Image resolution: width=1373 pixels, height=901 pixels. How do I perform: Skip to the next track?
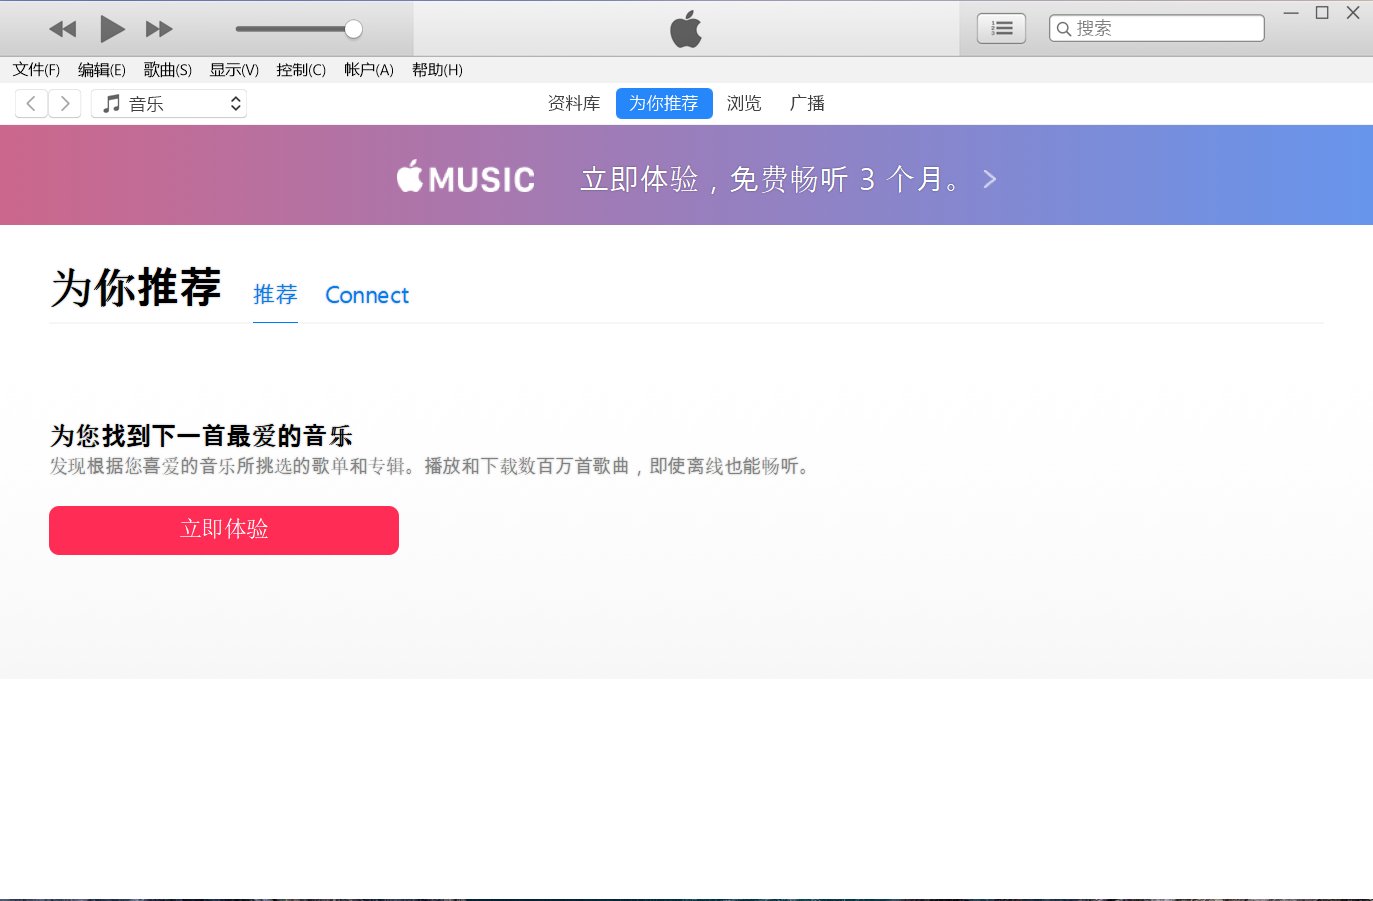[159, 28]
